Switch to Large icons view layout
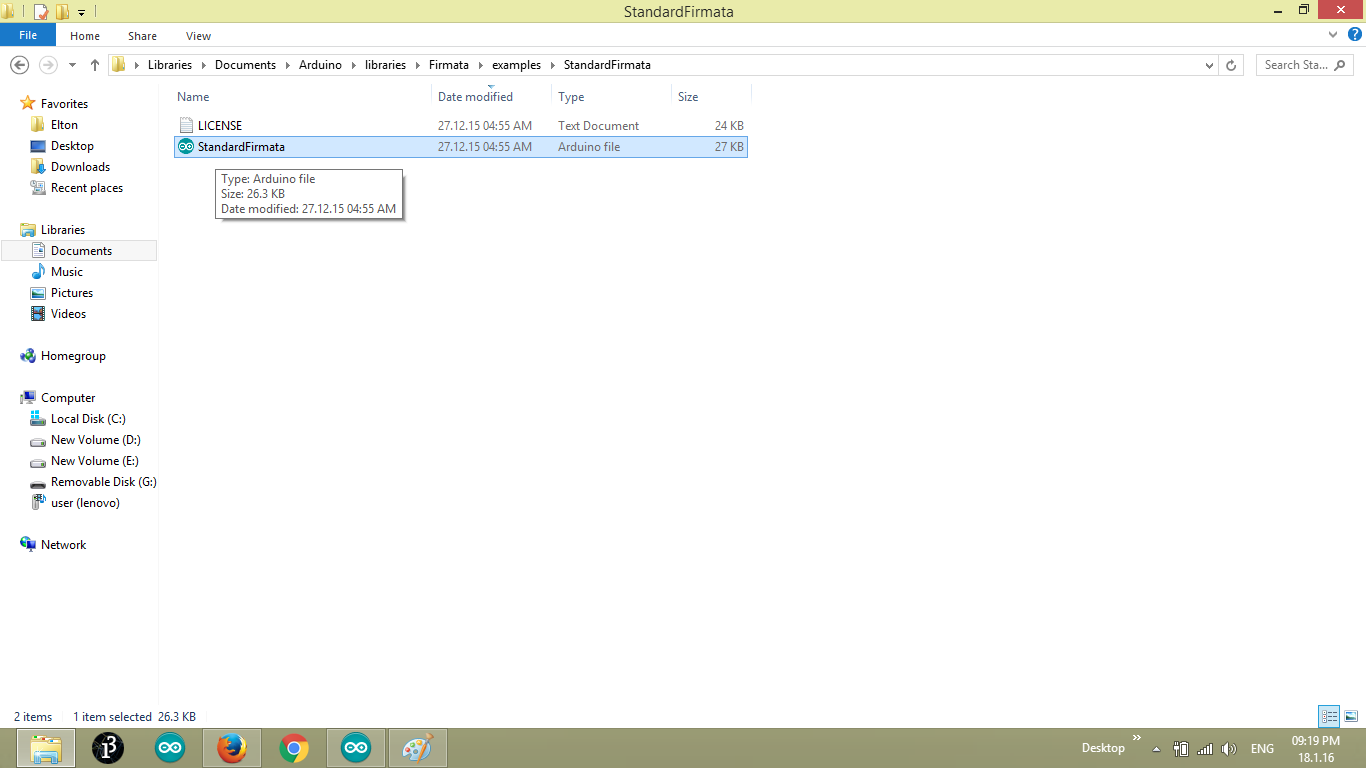Viewport: 1366px width, 768px height. point(1351,716)
